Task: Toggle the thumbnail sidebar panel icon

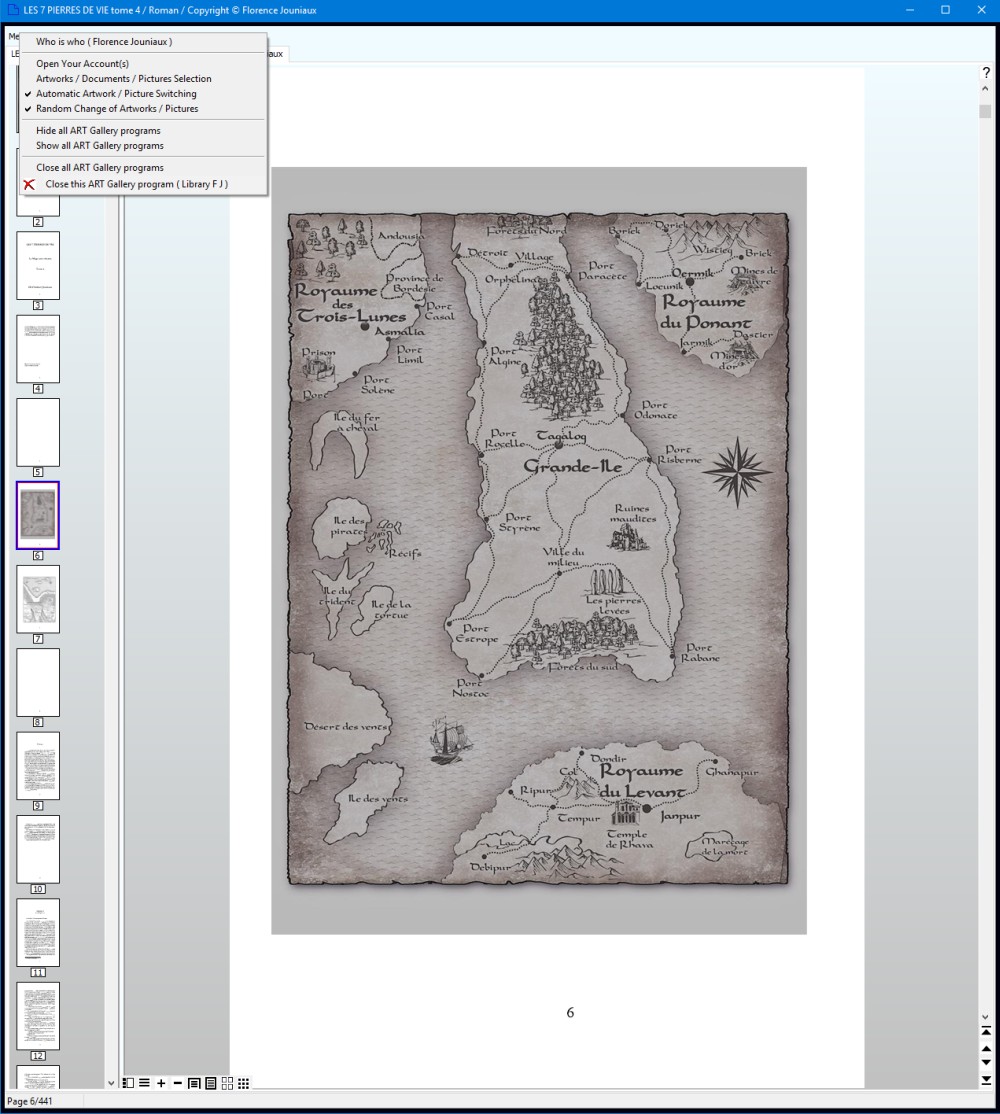Action: pos(128,1083)
